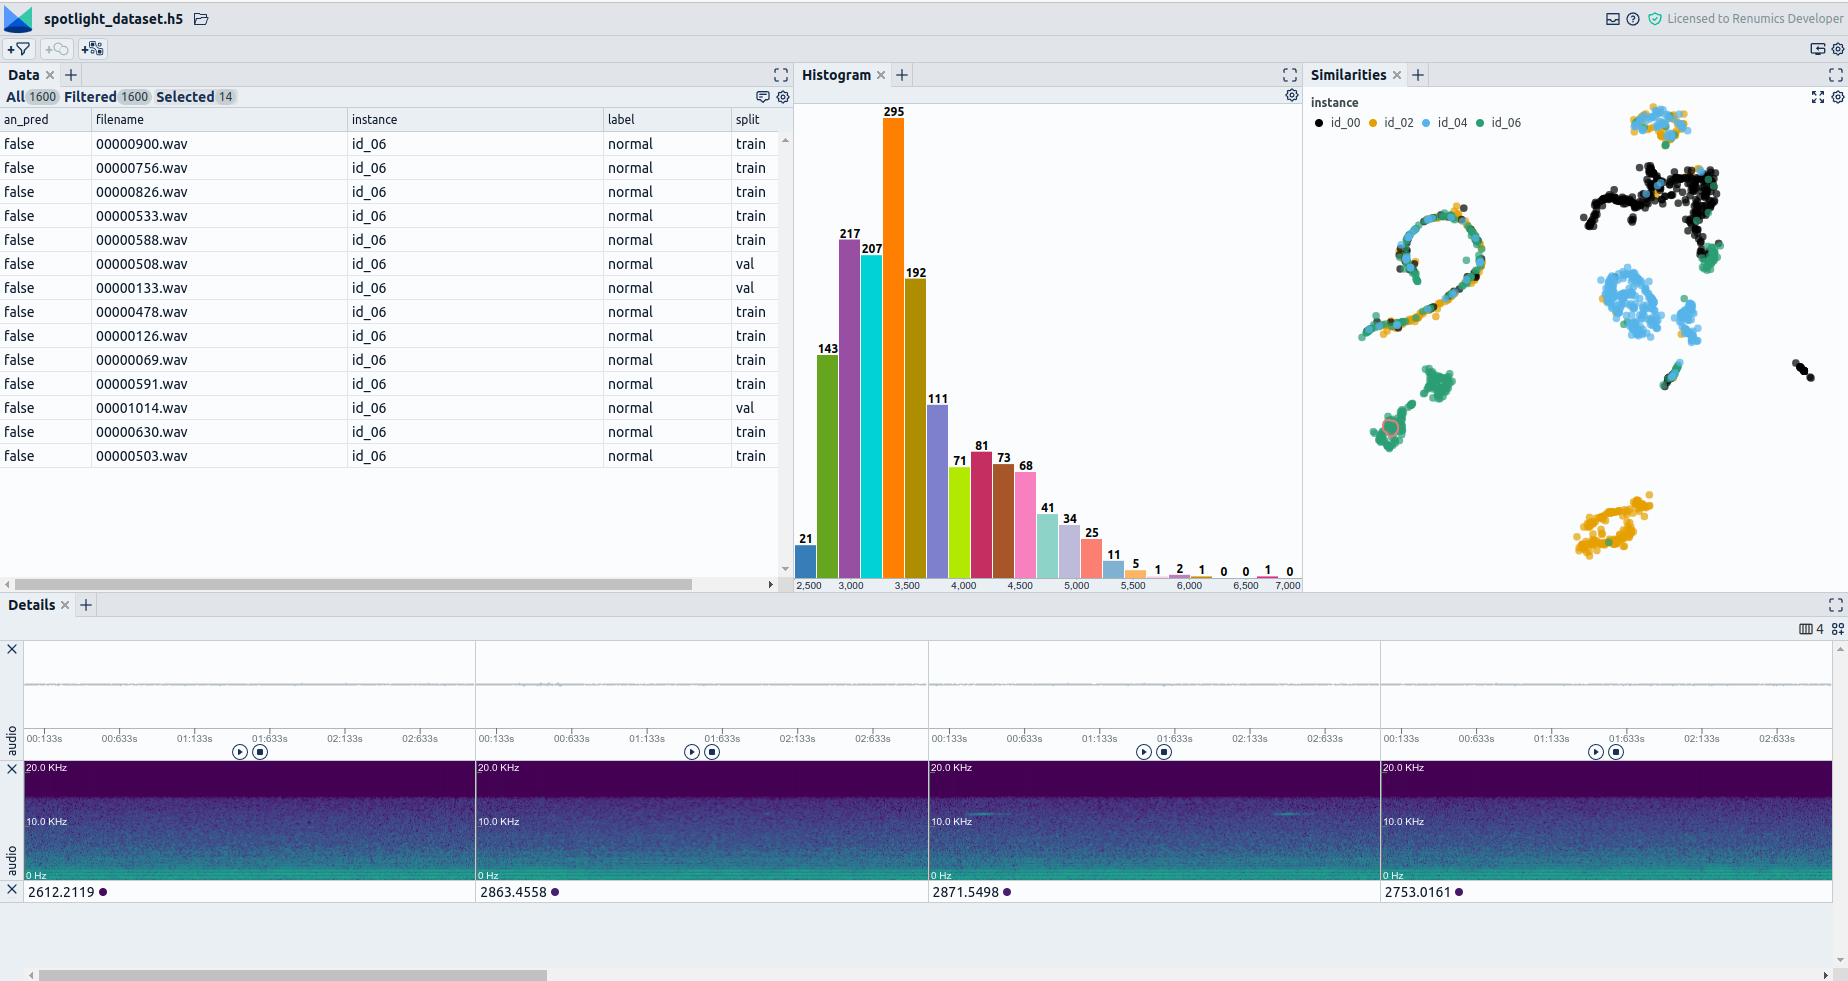Play audio for value 2871.5498 sample

coord(1144,752)
